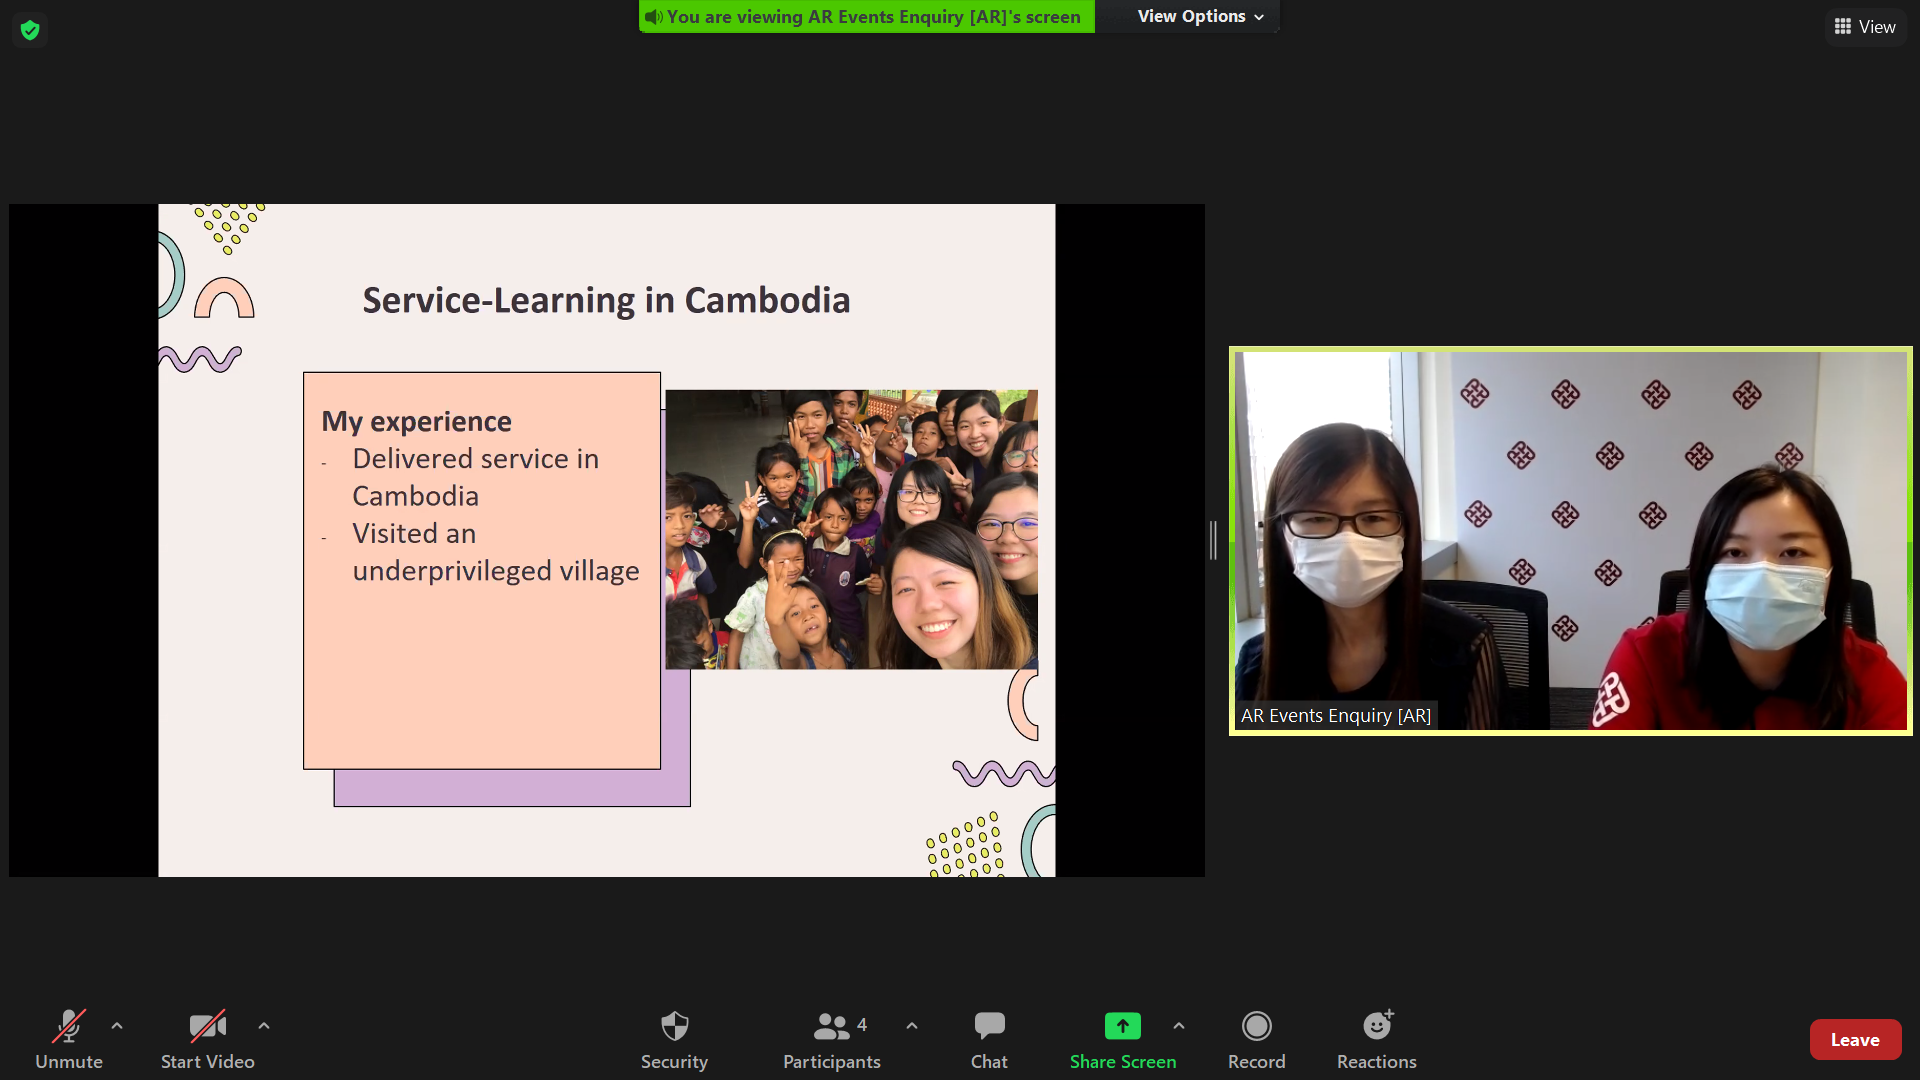Unmute the microphone
1924x1080 pixels.
[x=69, y=1038]
